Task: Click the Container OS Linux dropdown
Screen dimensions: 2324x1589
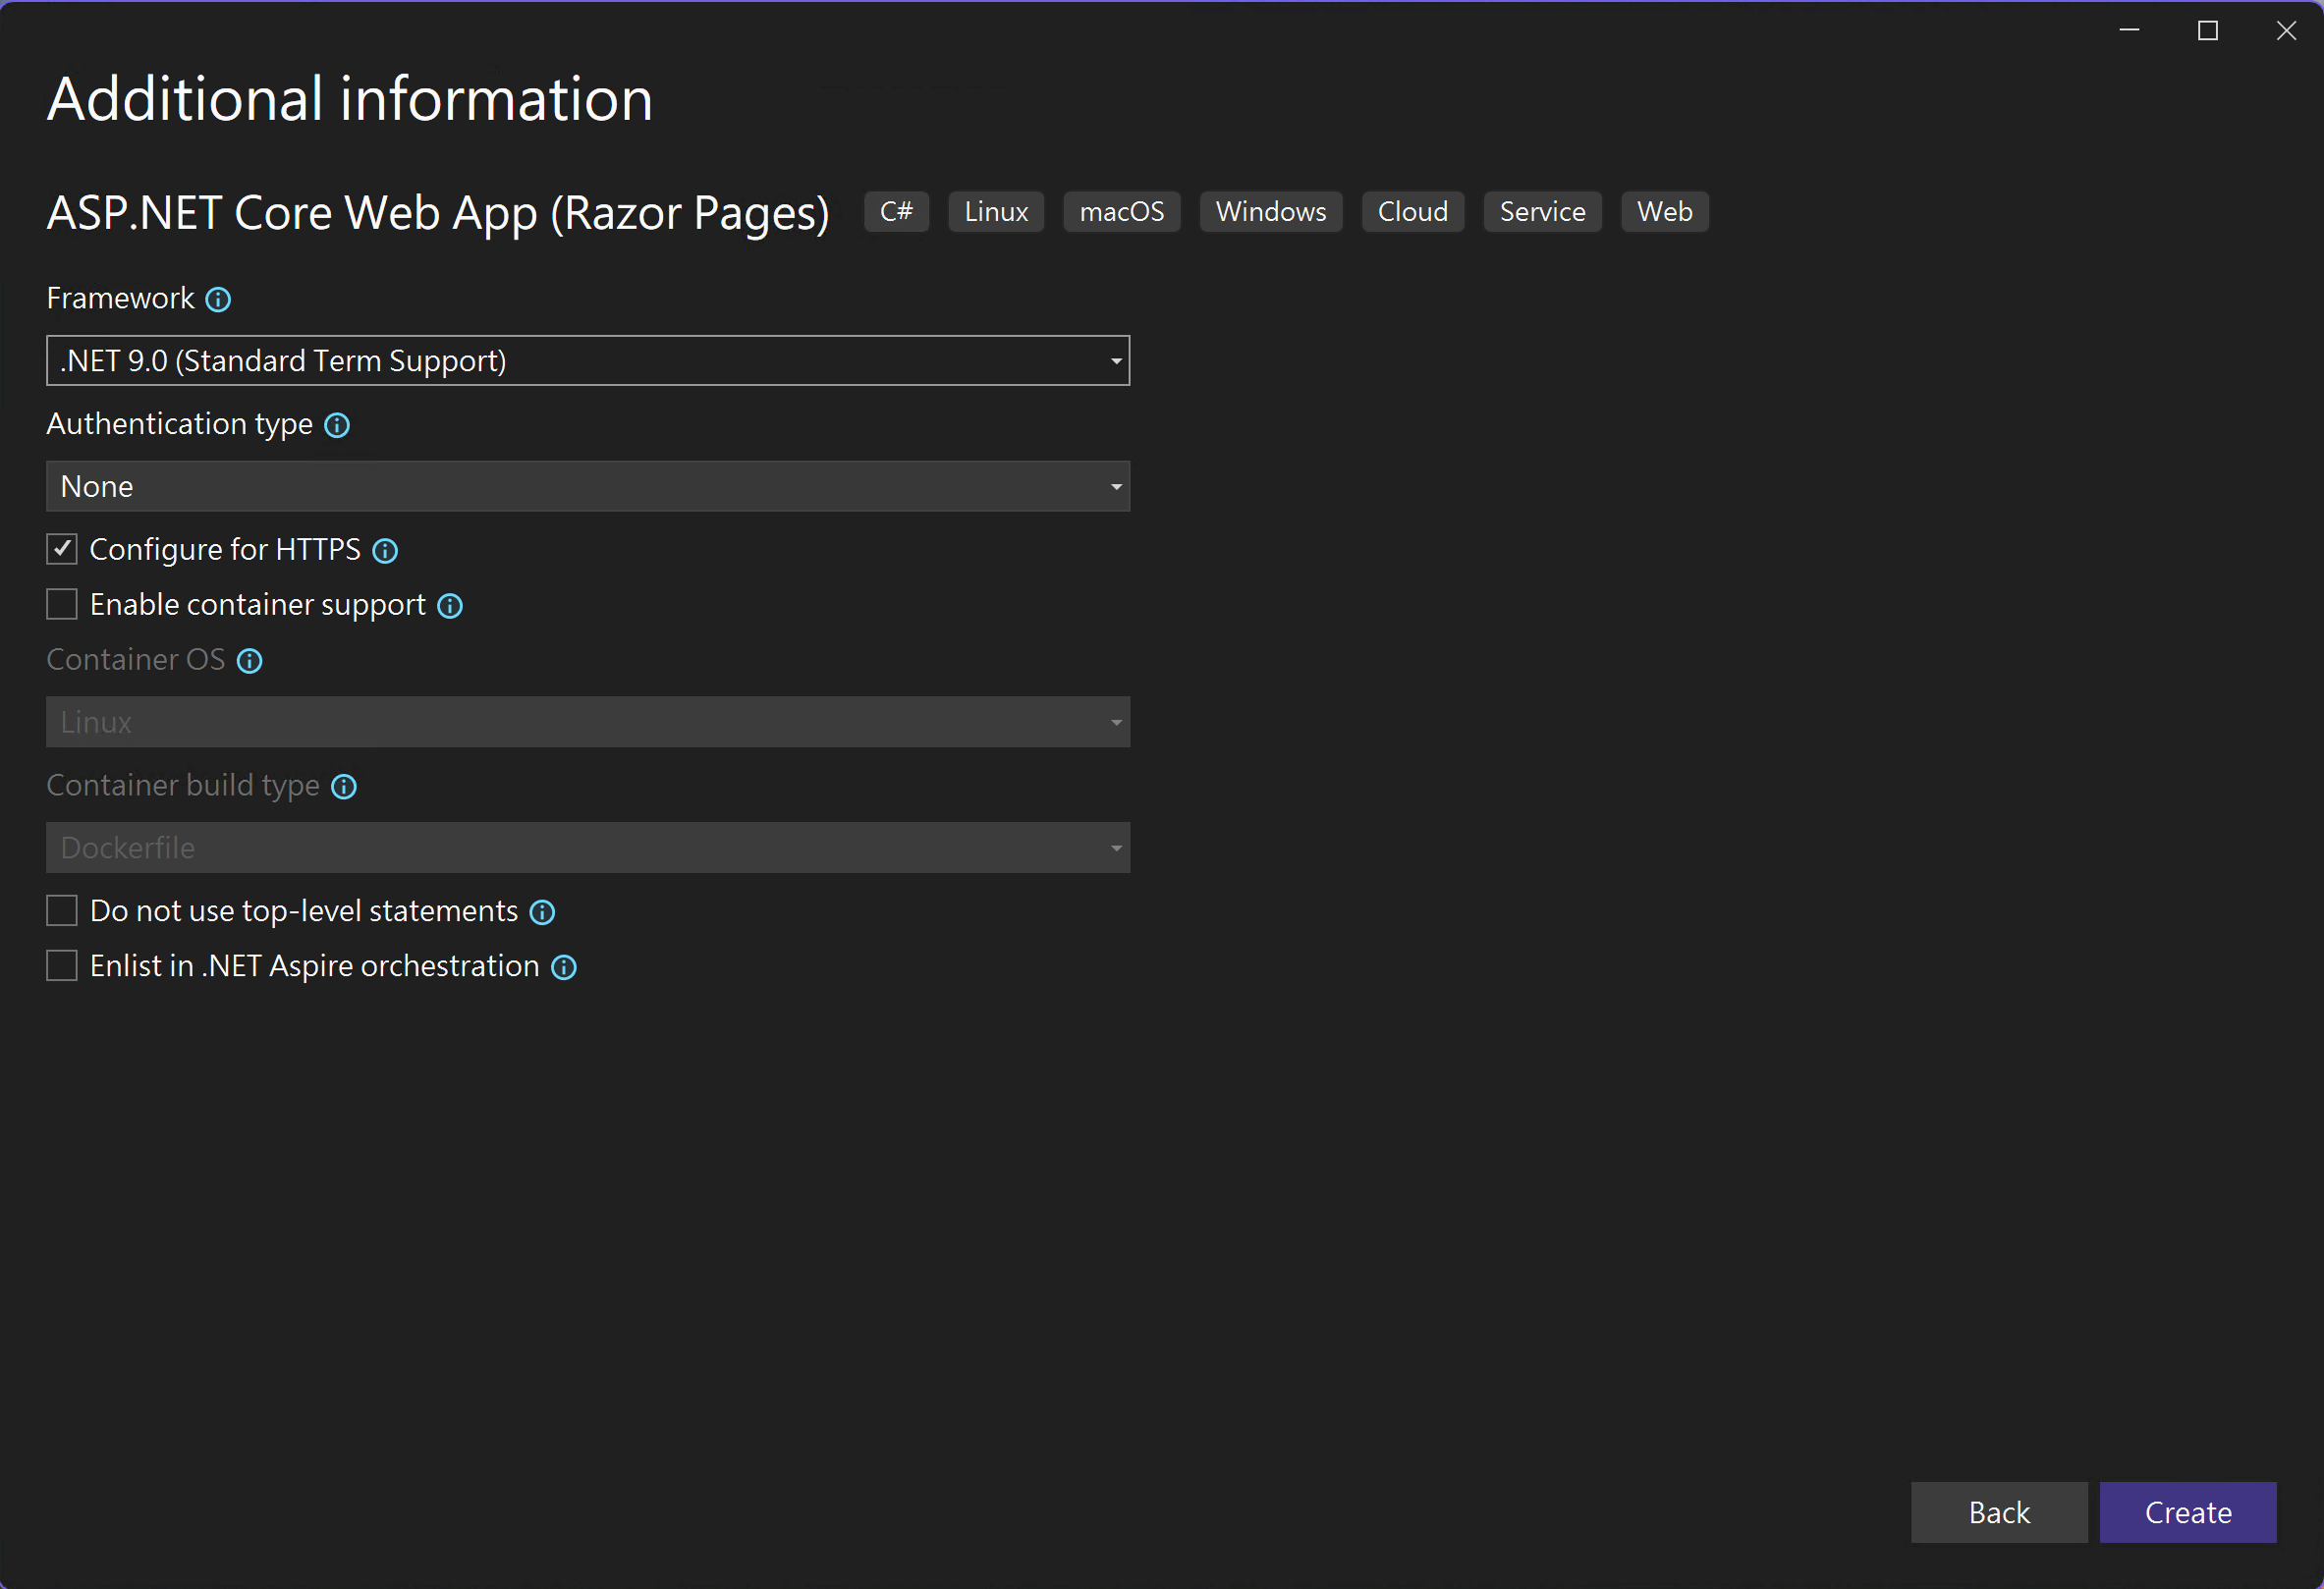Action: point(588,722)
